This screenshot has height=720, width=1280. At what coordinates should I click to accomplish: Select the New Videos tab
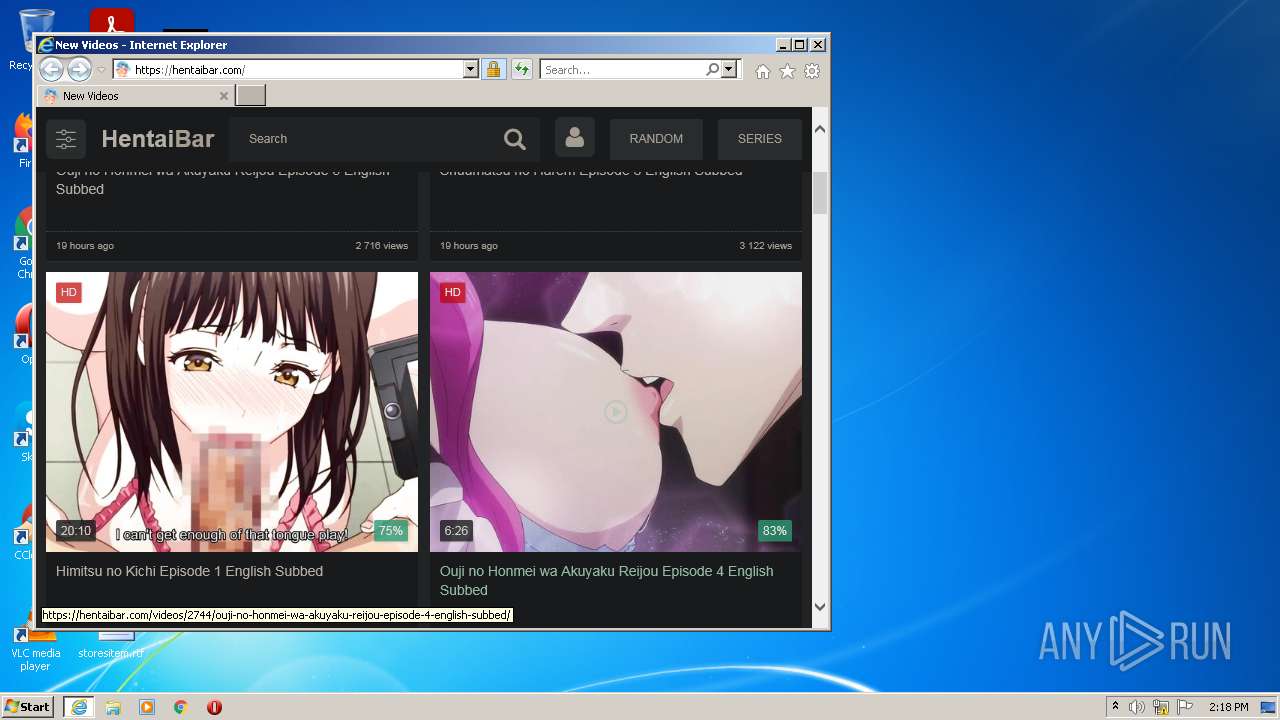135,96
